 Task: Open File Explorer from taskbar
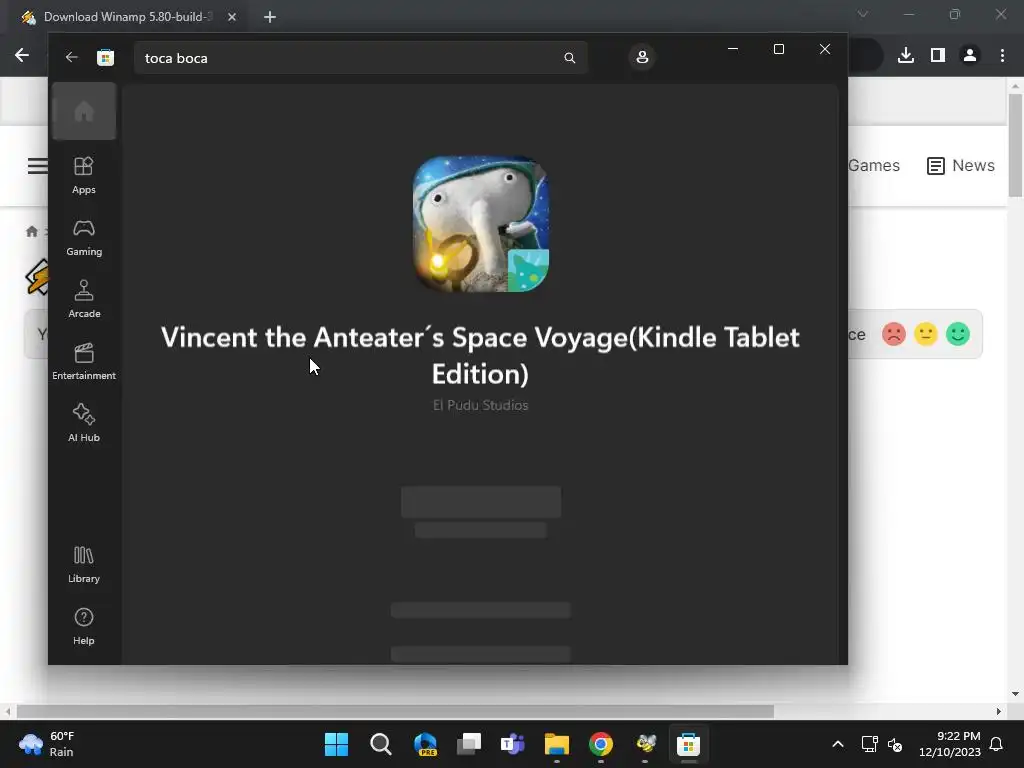(557, 744)
